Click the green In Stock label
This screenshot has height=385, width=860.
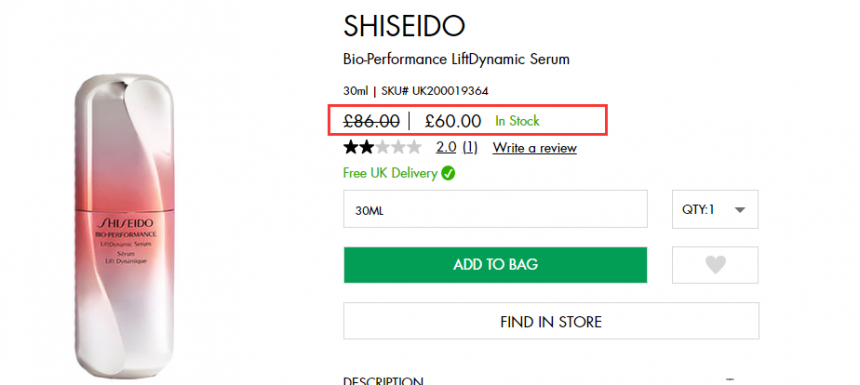517,121
